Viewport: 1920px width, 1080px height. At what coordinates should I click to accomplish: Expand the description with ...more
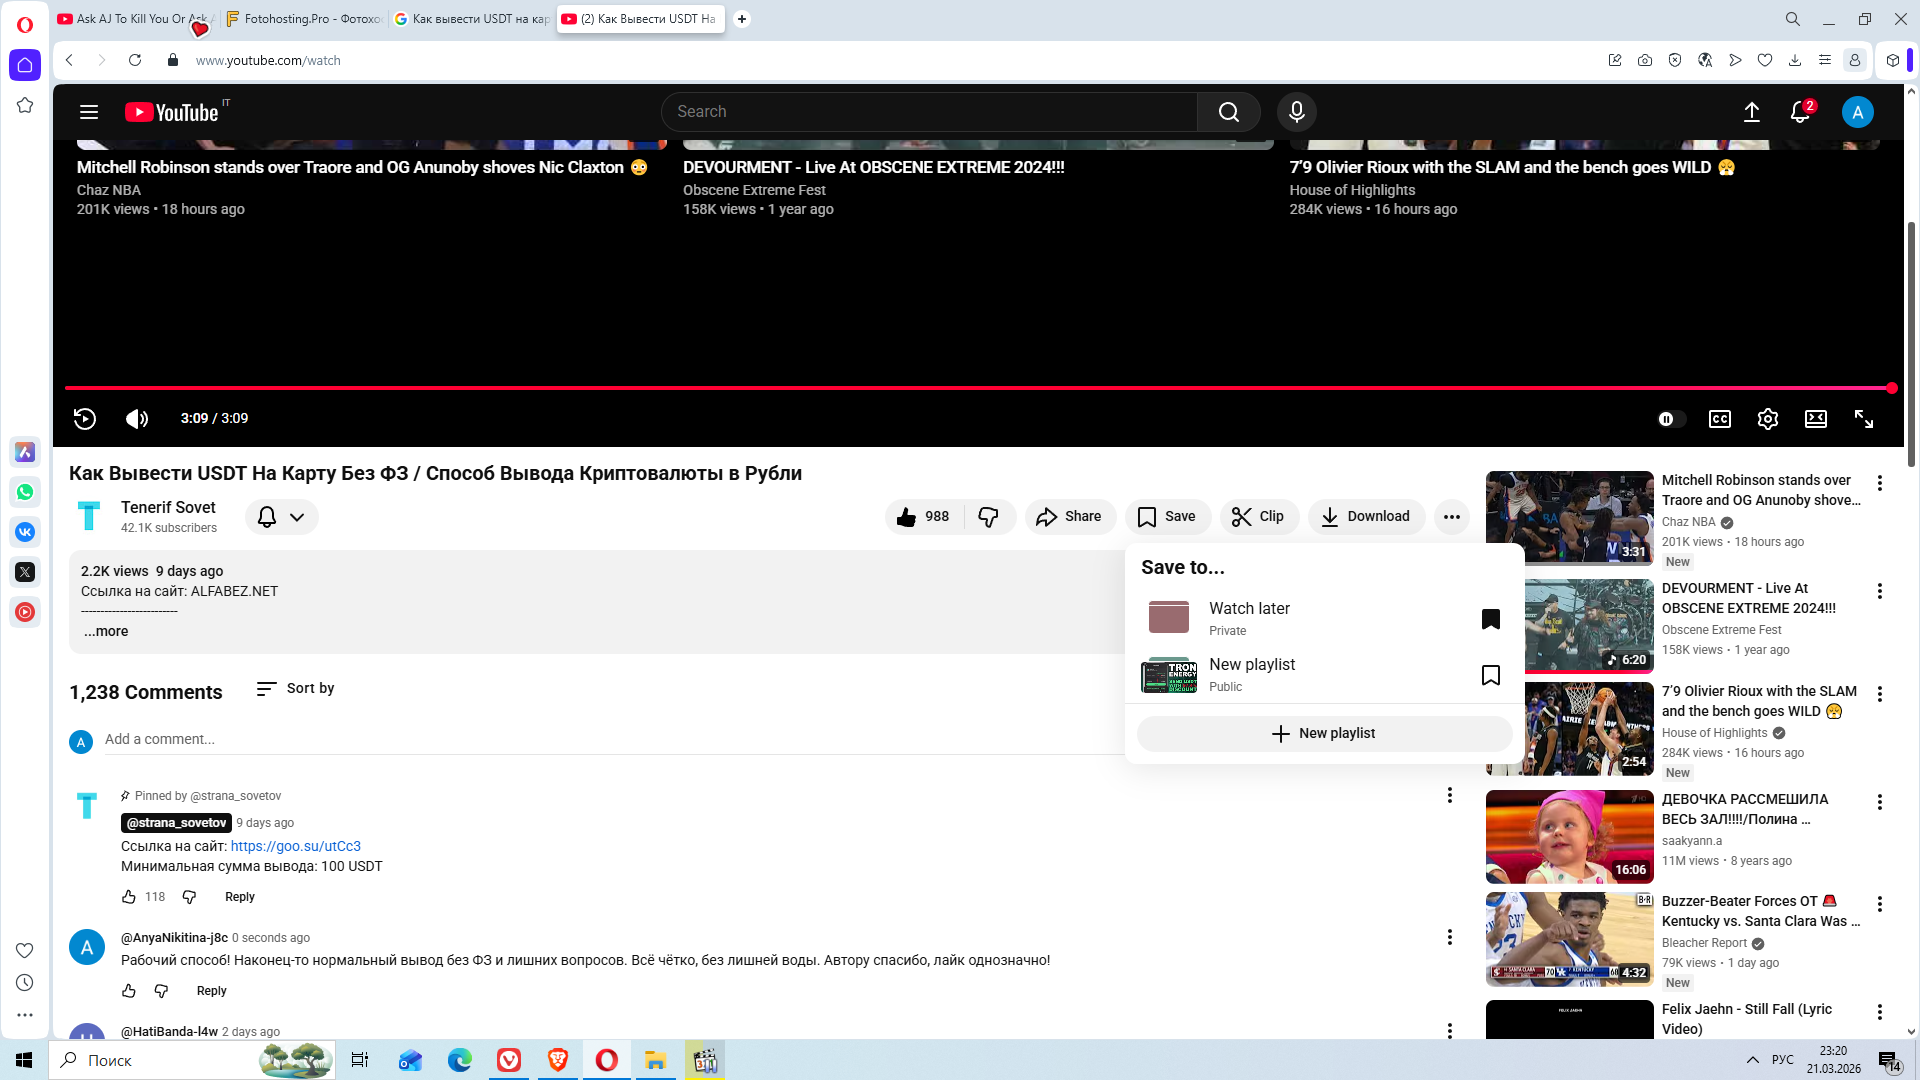pos(106,631)
